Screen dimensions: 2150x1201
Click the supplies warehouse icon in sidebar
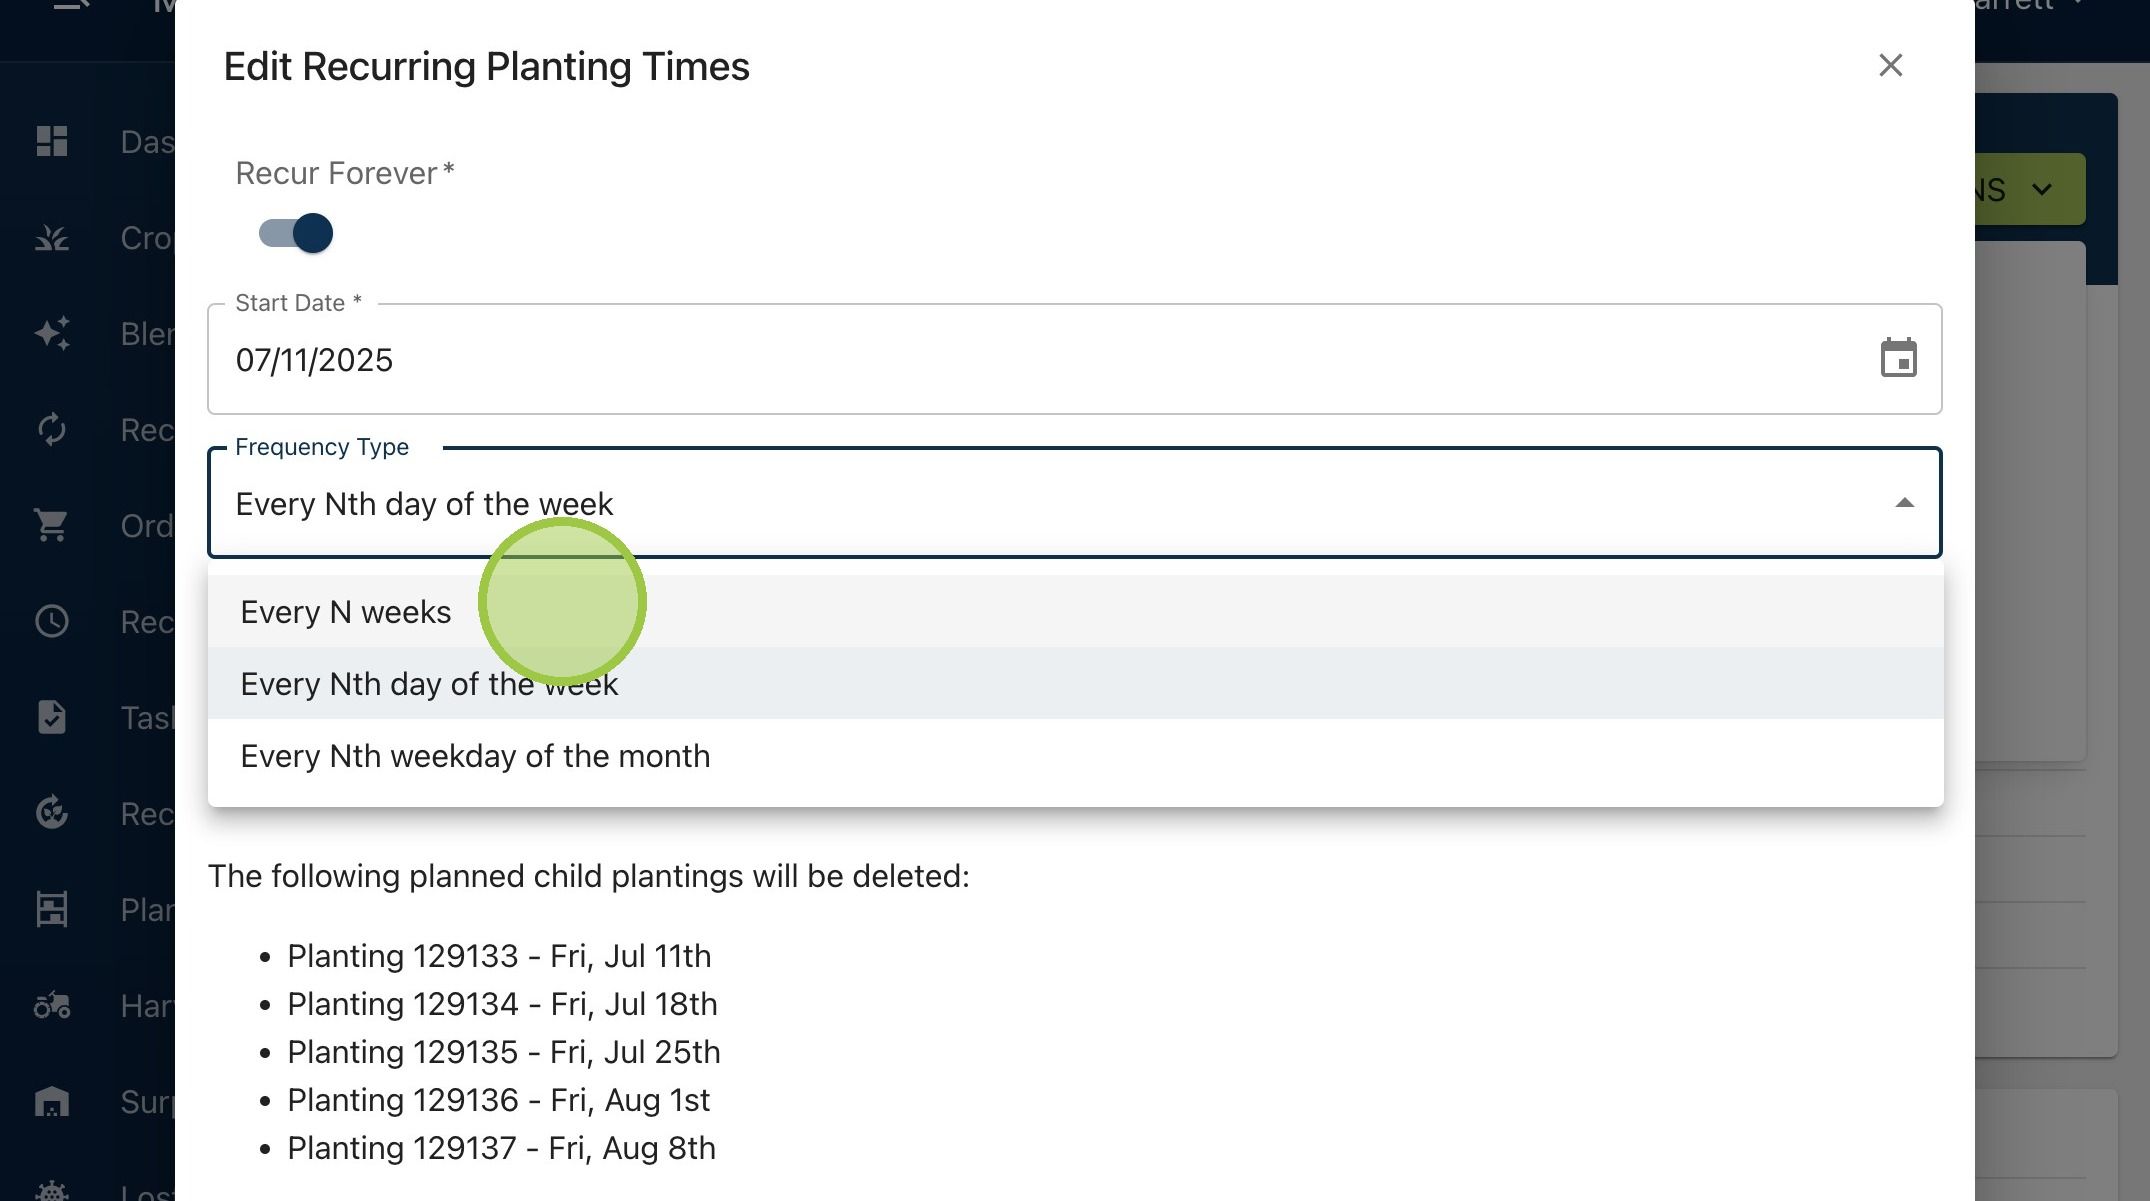(52, 1101)
